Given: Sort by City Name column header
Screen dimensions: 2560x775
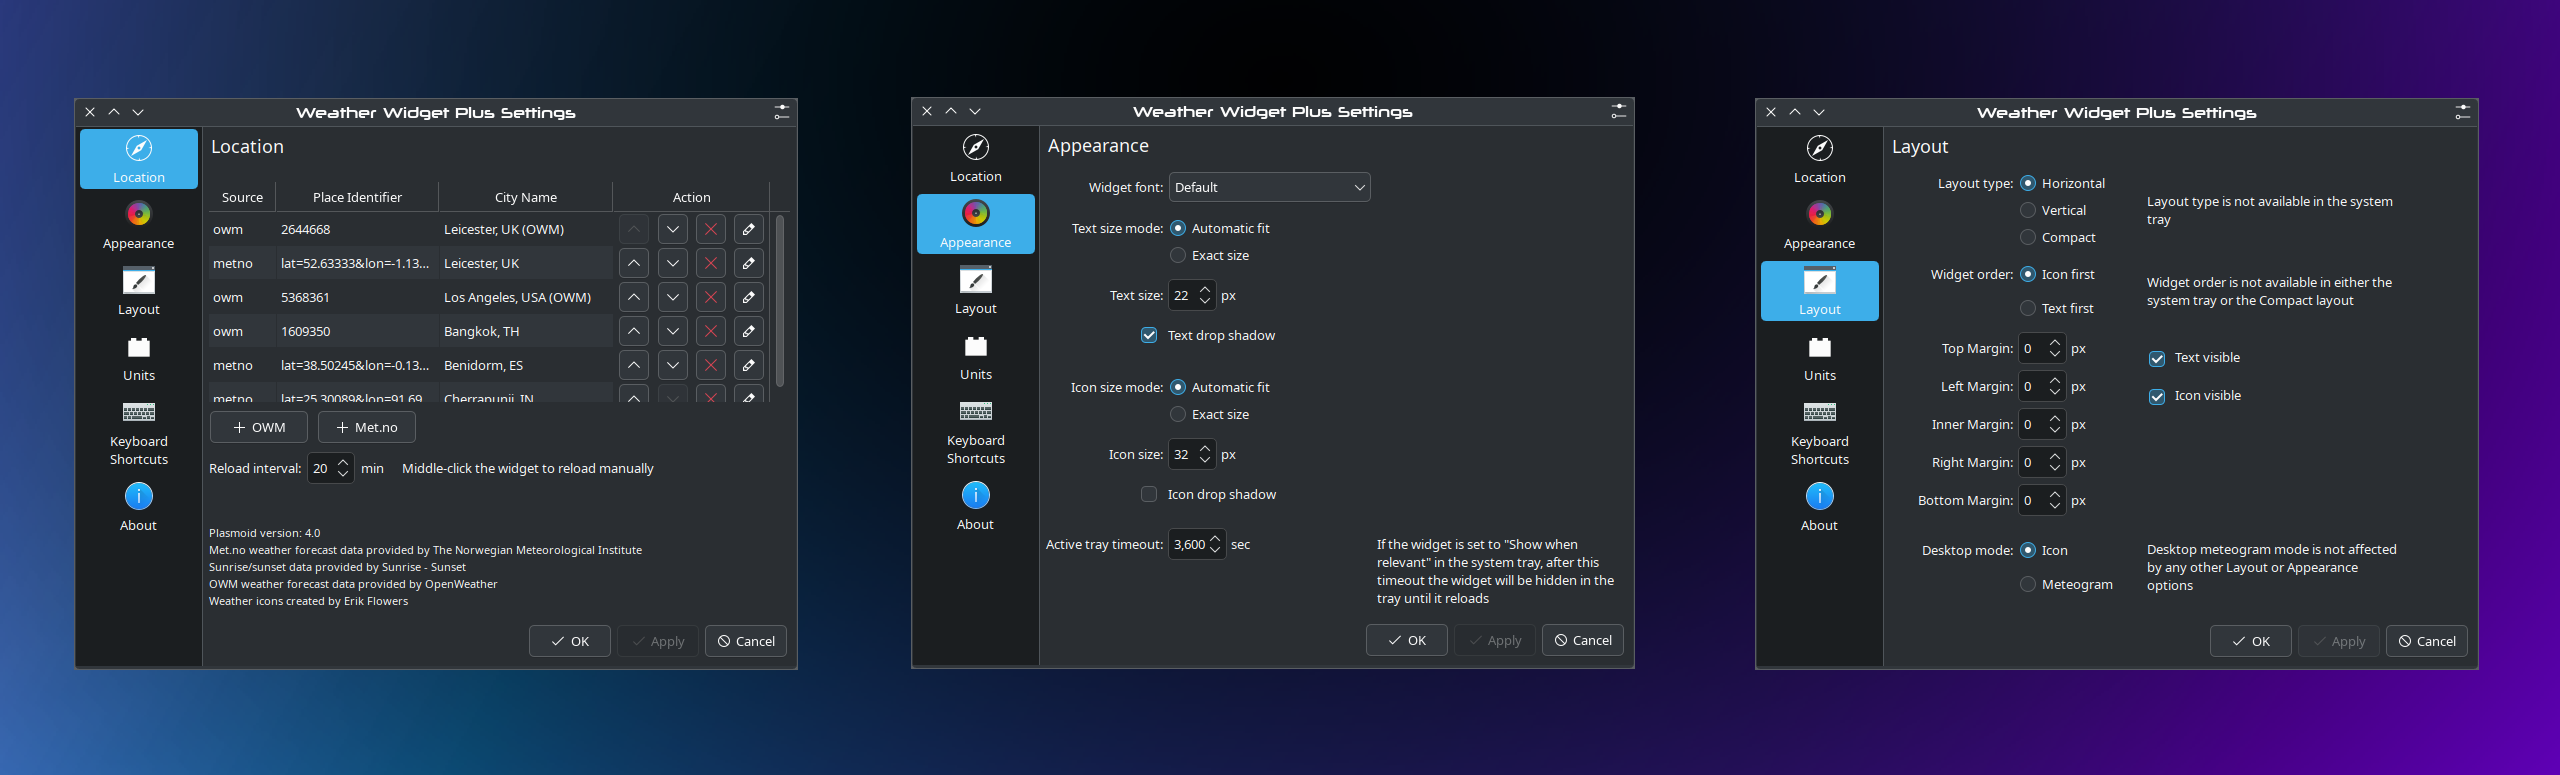Looking at the screenshot, I should (x=526, y=198).
